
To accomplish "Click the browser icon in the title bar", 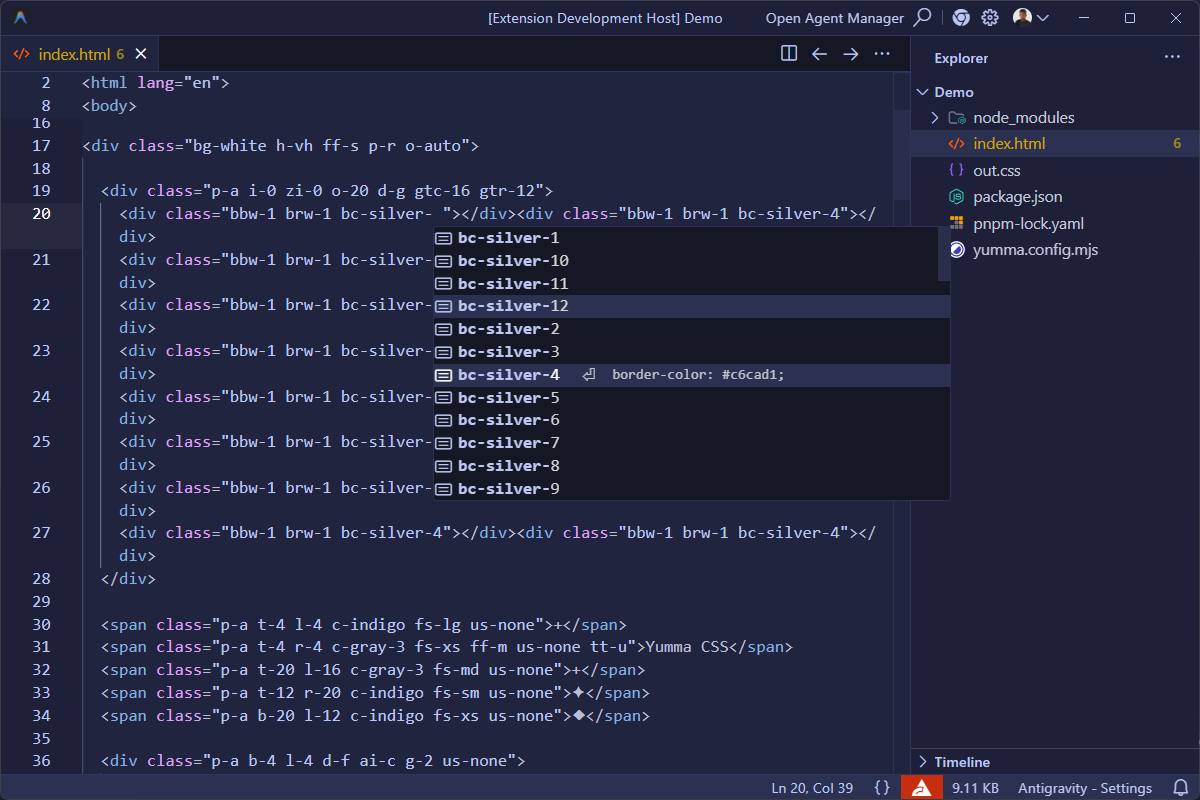I will [x=960, y=17].
